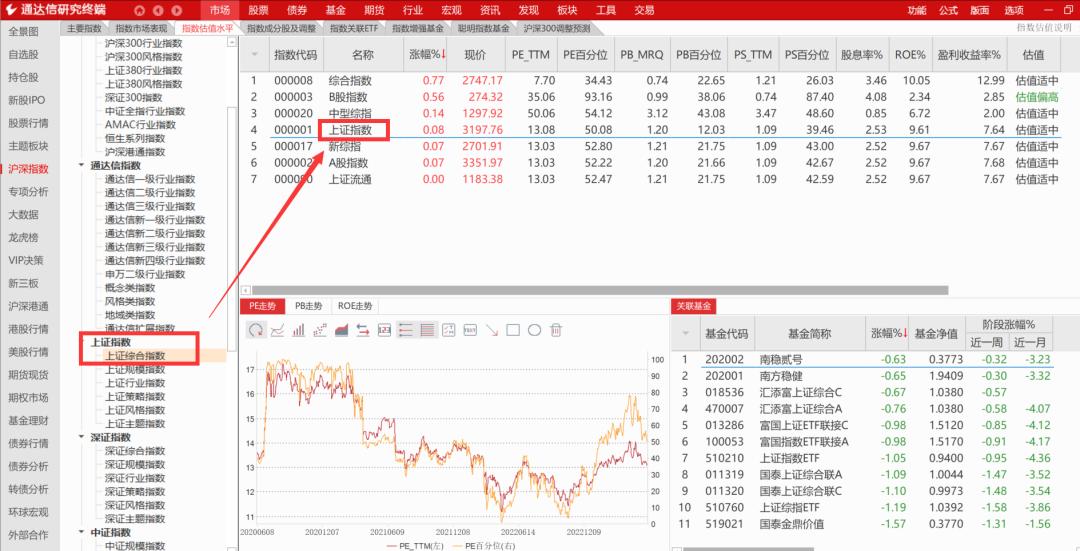Sort index table by 涨幅% column header
1080x551 pixels.
[427, 54]
